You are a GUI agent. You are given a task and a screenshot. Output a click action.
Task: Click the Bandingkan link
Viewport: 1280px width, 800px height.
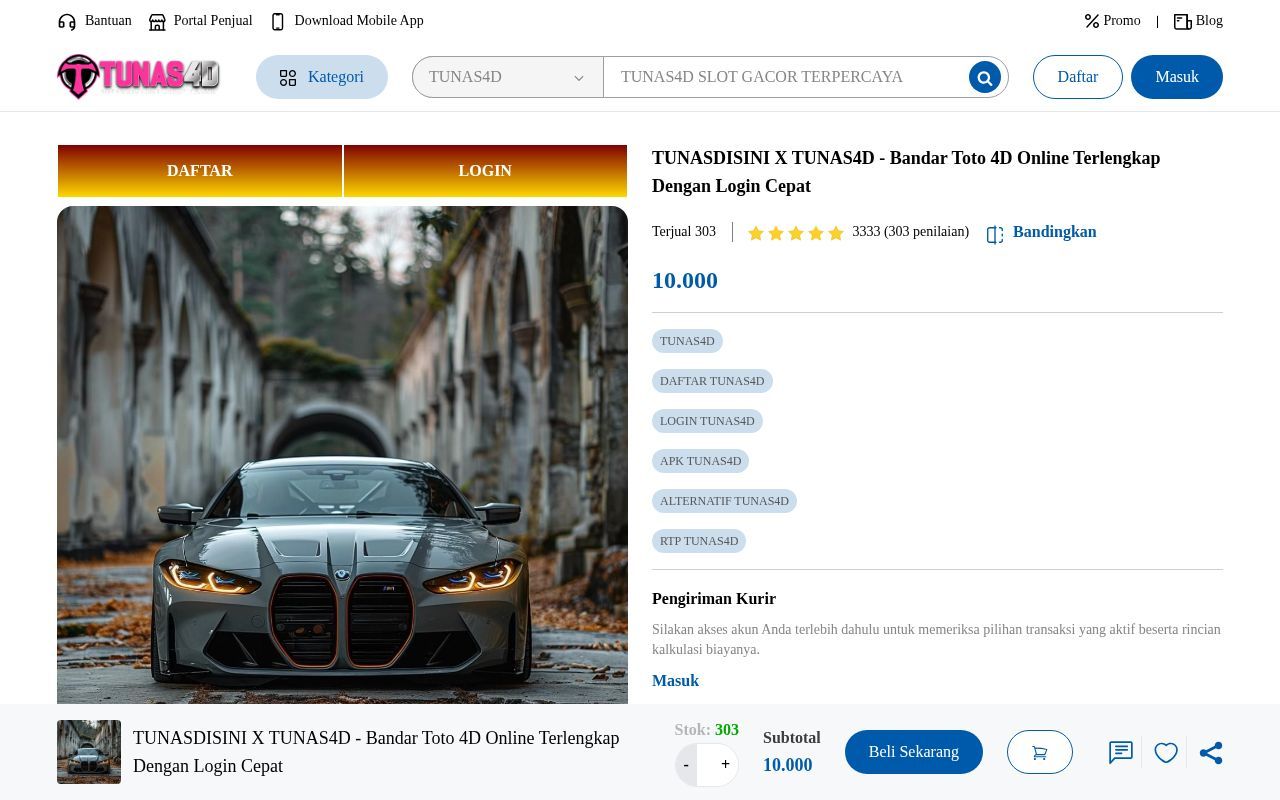1054,232
